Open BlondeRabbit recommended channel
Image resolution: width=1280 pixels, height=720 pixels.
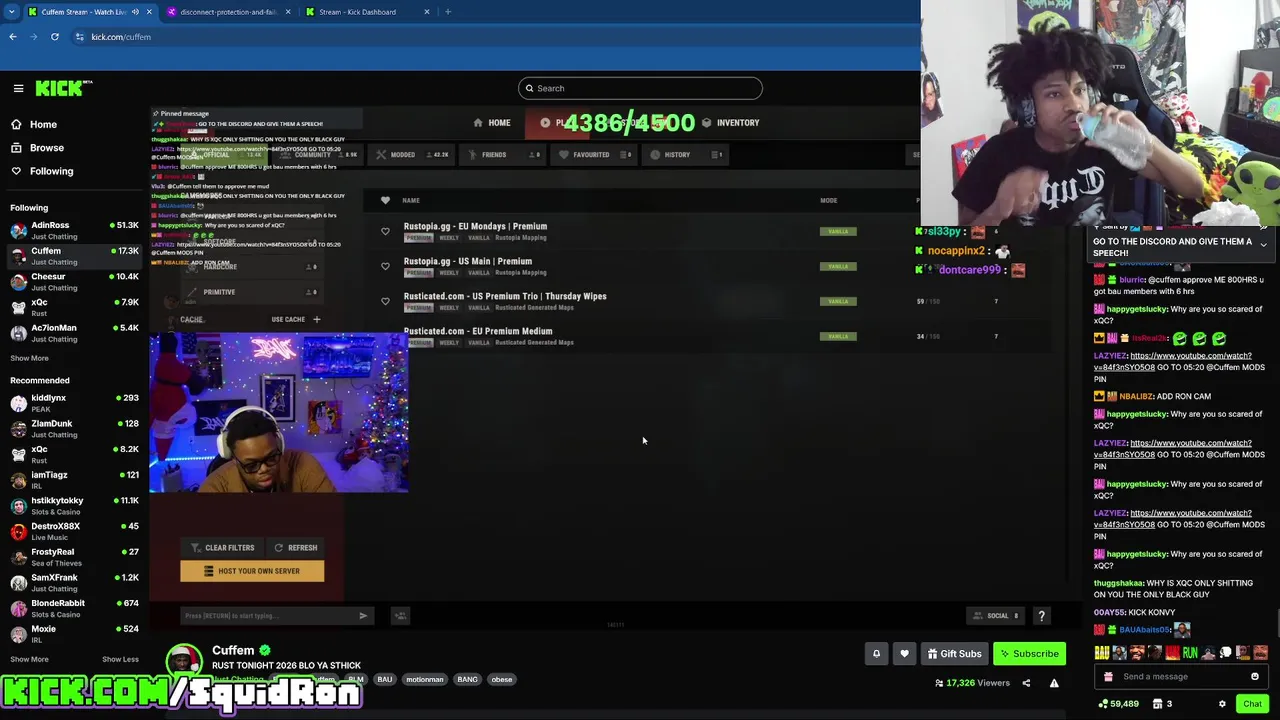(72, 608)
